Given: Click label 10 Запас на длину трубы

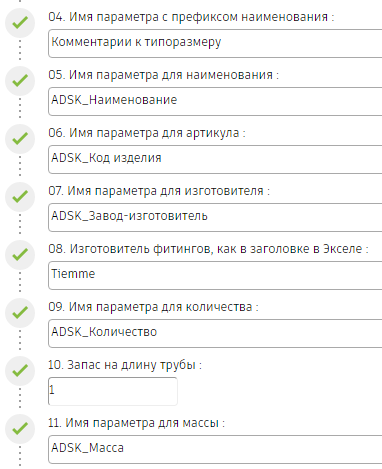Looking at the screenshot, I should click(125, 365).
